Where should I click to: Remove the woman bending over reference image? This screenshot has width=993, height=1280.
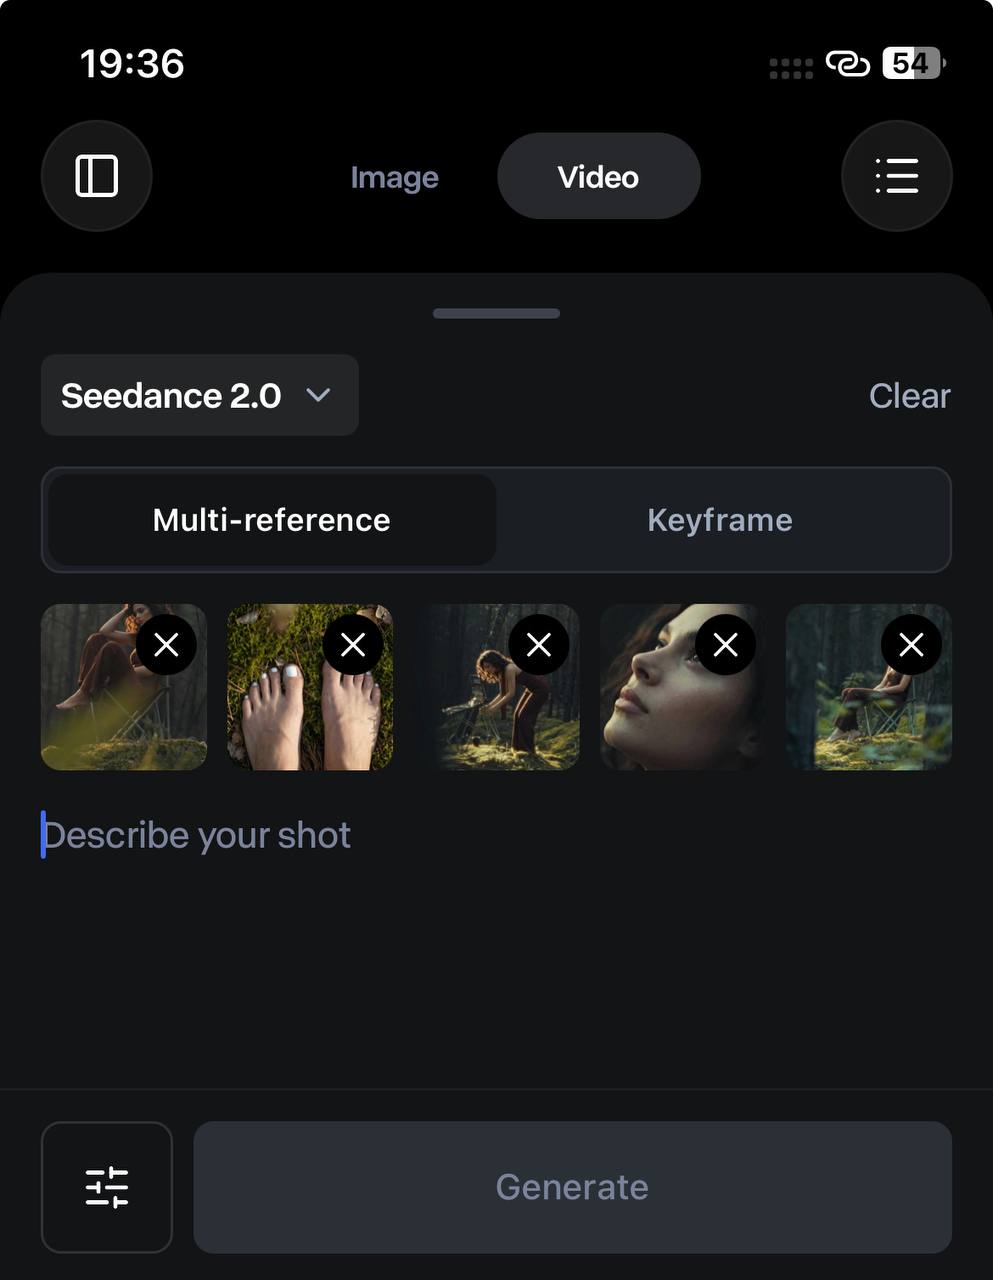[x=539, y=645]
